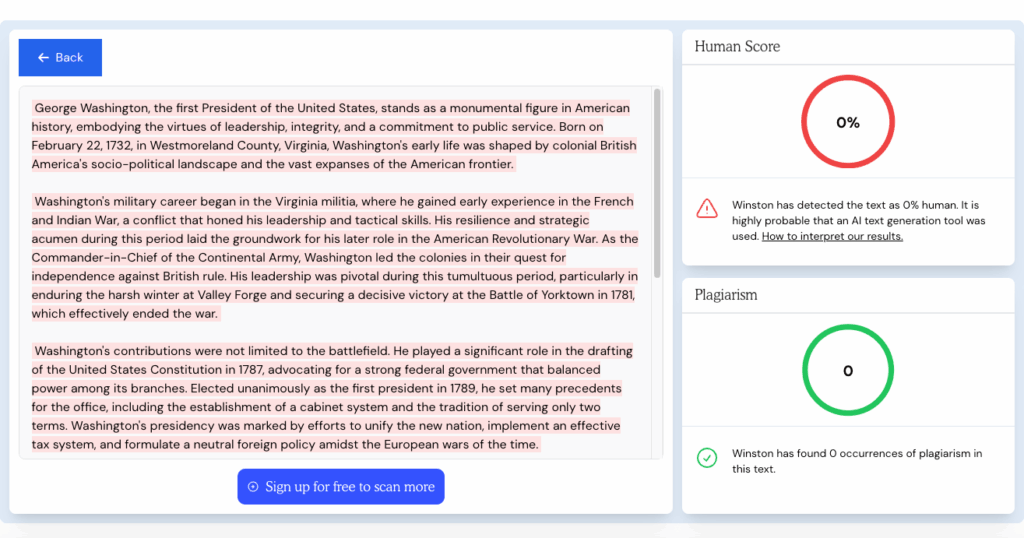The image size is (1024, 538).
Task: Open How to interpret our results link
Action: (832, 236)
